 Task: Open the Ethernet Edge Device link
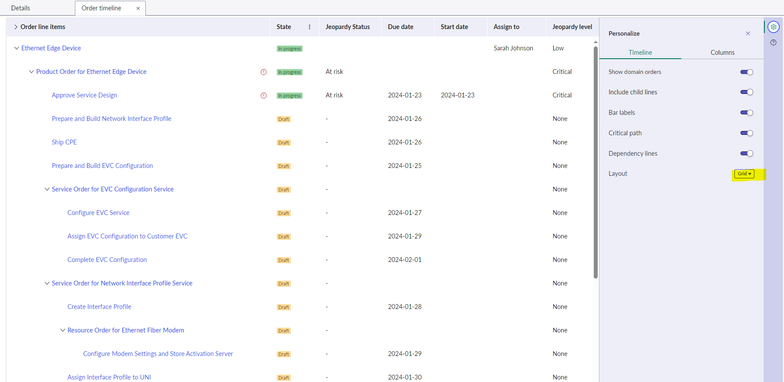pos(51,48)
